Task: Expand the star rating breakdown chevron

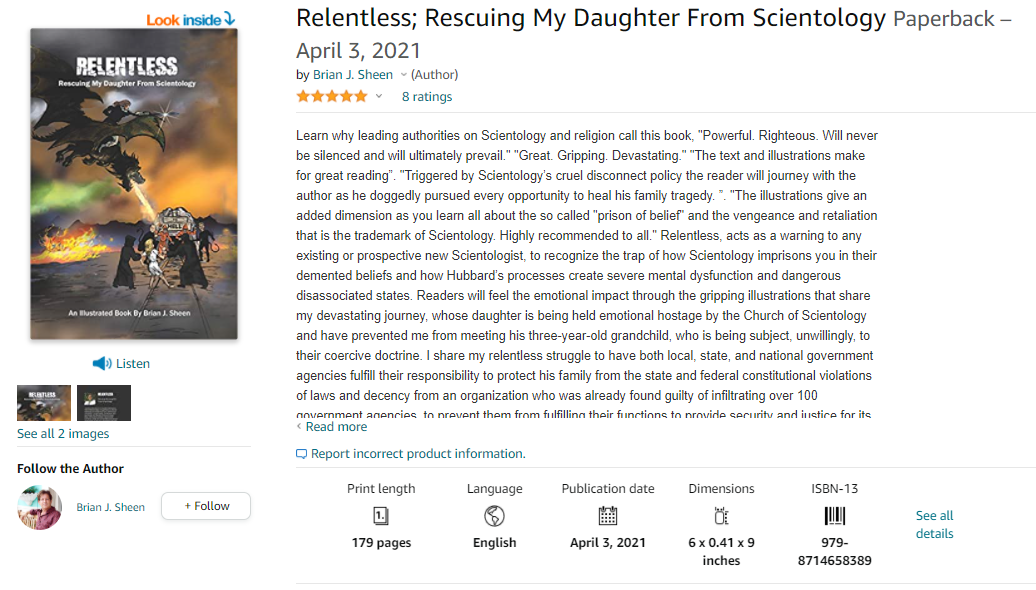Action: (379, 96)
